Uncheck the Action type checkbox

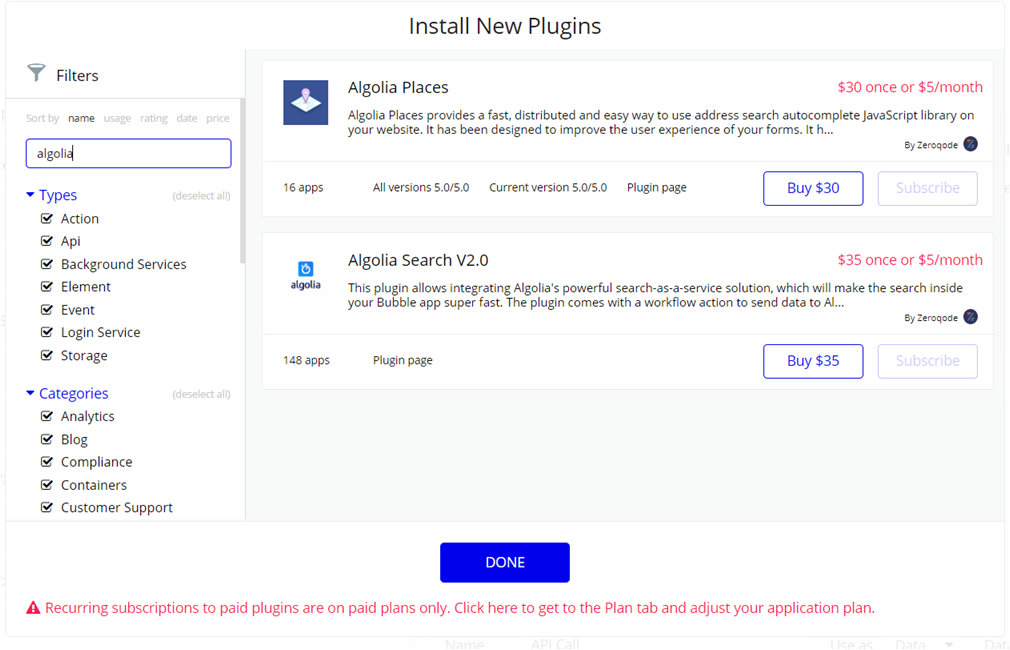[46, 218]
